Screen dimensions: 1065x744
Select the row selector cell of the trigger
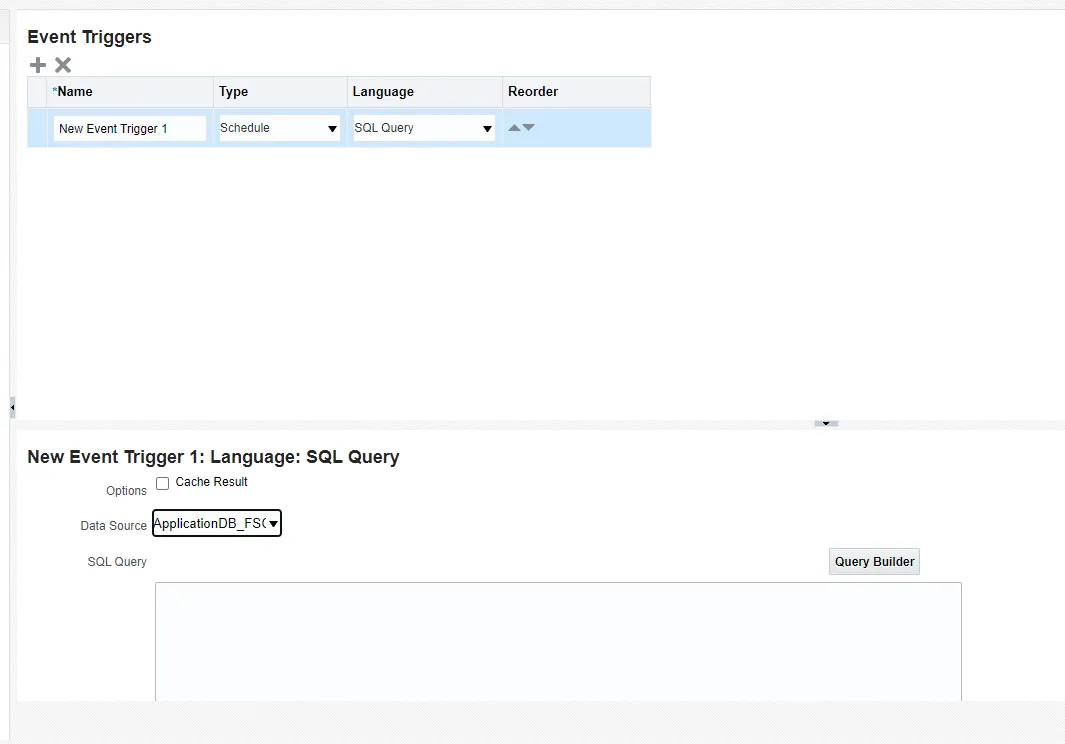pyautogui.click(x=38, y=128)
